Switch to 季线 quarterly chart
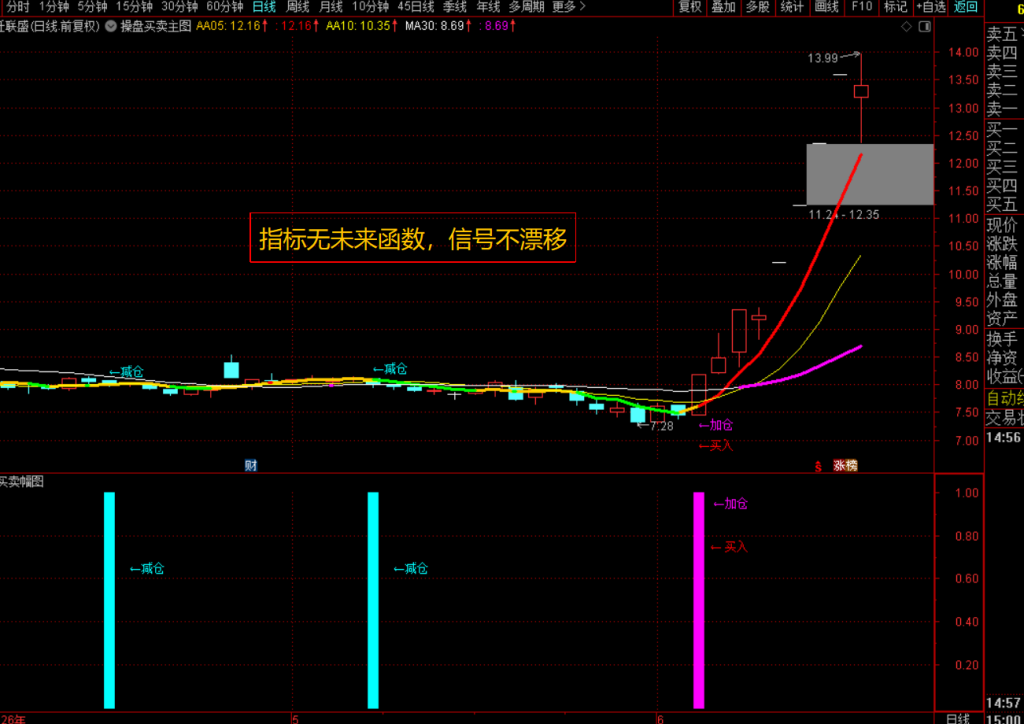1024x724 pixels. (455, 7)
